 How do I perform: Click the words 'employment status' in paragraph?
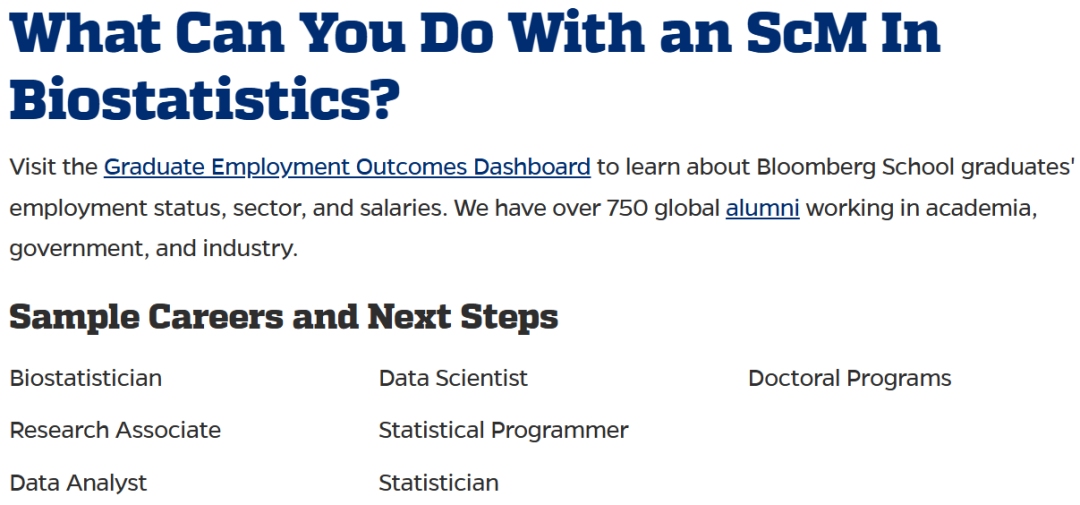[116, 208]
